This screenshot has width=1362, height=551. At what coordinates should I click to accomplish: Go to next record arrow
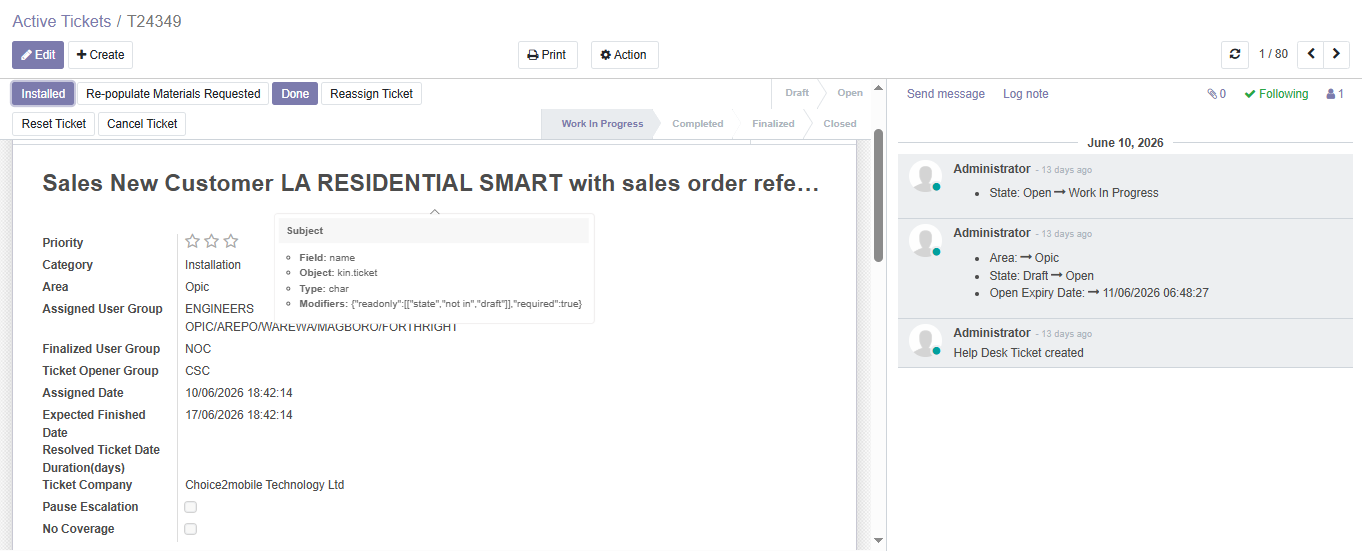coord(1336,55)
